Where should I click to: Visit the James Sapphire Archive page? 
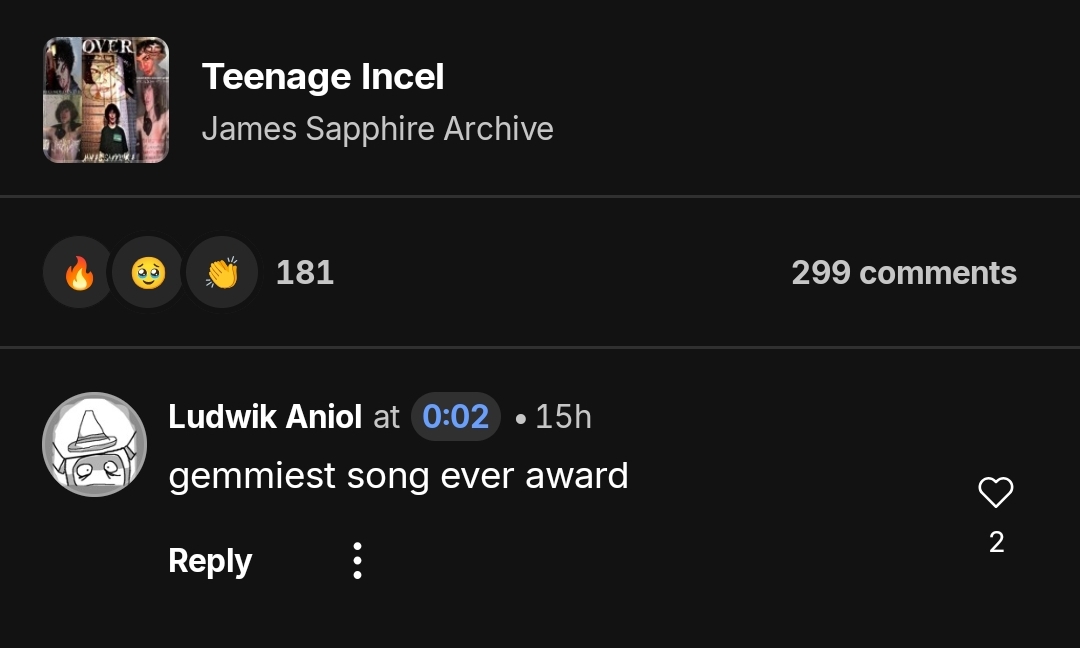pos(378,128)
